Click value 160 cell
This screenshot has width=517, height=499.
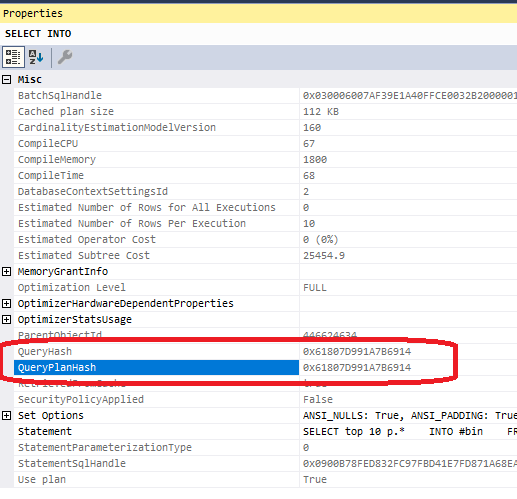pyautogui.click(x=408, y=128)
